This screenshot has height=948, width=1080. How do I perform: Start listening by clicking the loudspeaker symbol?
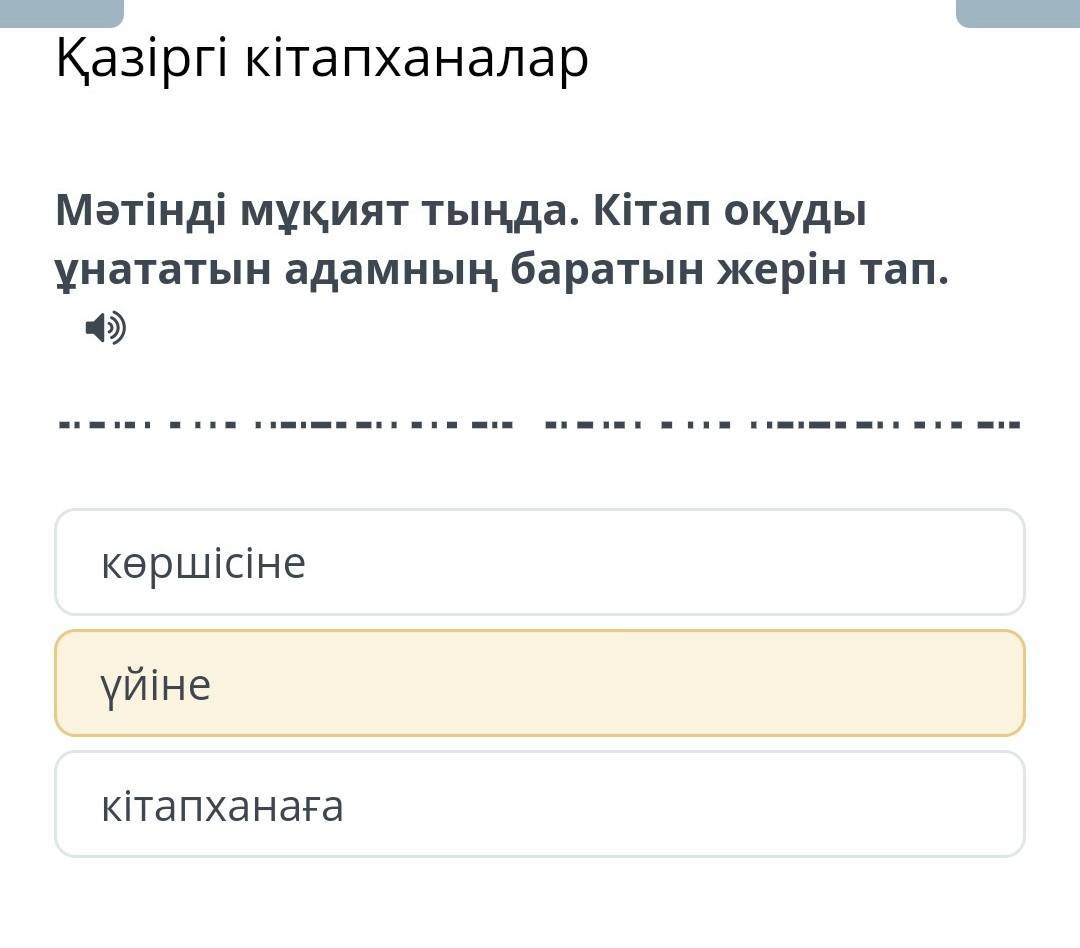105,327
